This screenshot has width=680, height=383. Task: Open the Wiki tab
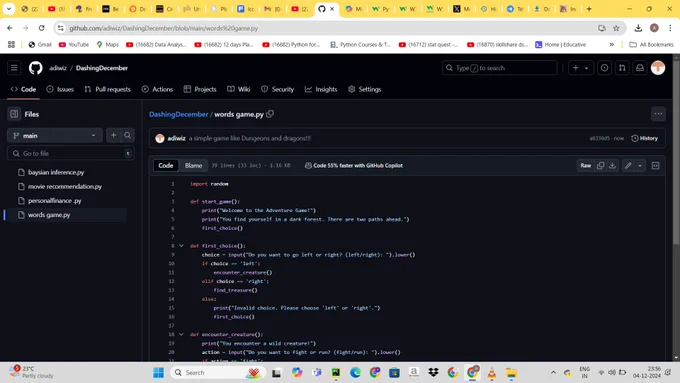tap(239, 89)
